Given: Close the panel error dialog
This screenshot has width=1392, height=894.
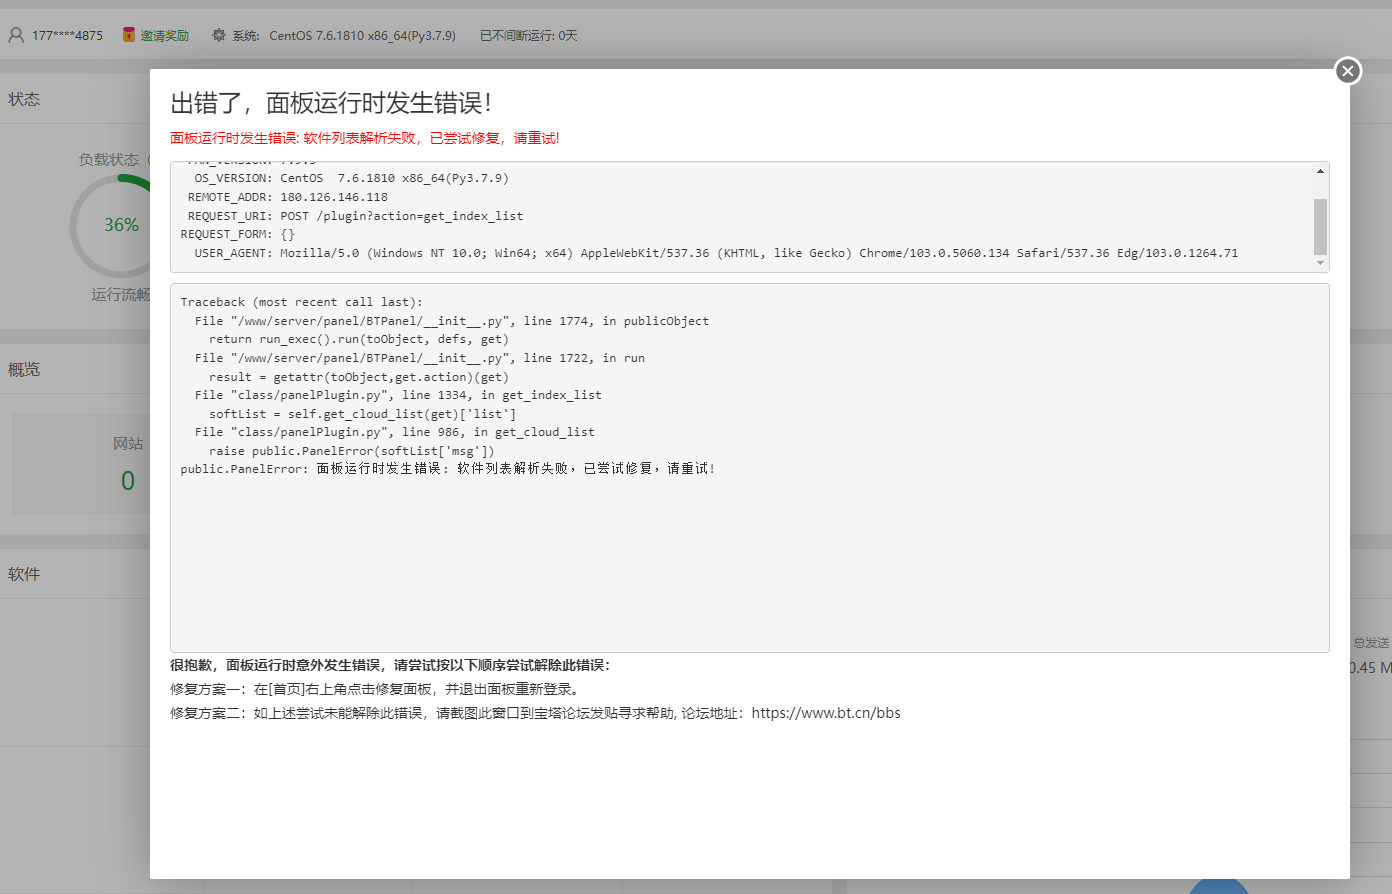Looking at the screenshot, I should click(1348, 71).
